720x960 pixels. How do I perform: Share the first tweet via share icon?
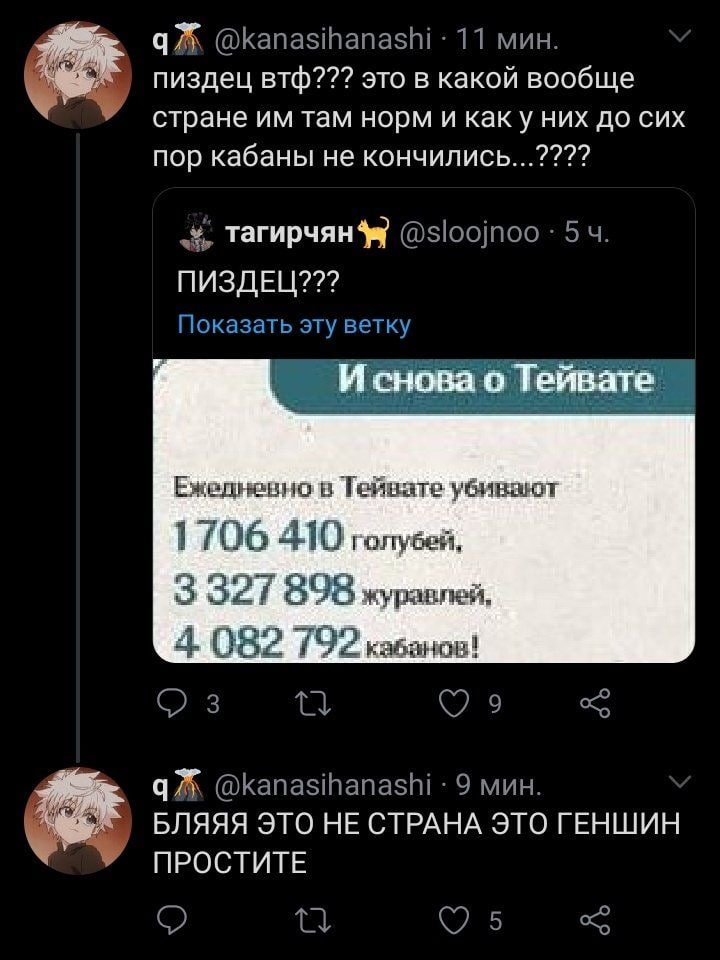(596, 703)
